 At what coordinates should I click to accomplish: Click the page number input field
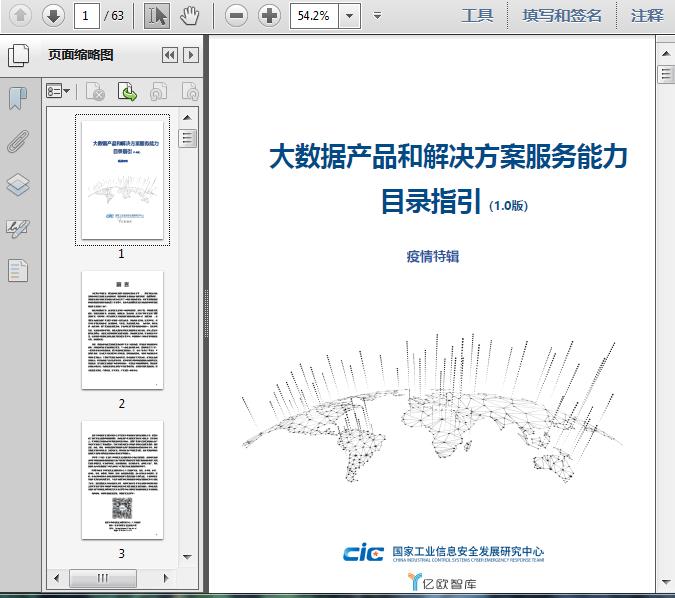click(87, 15)
